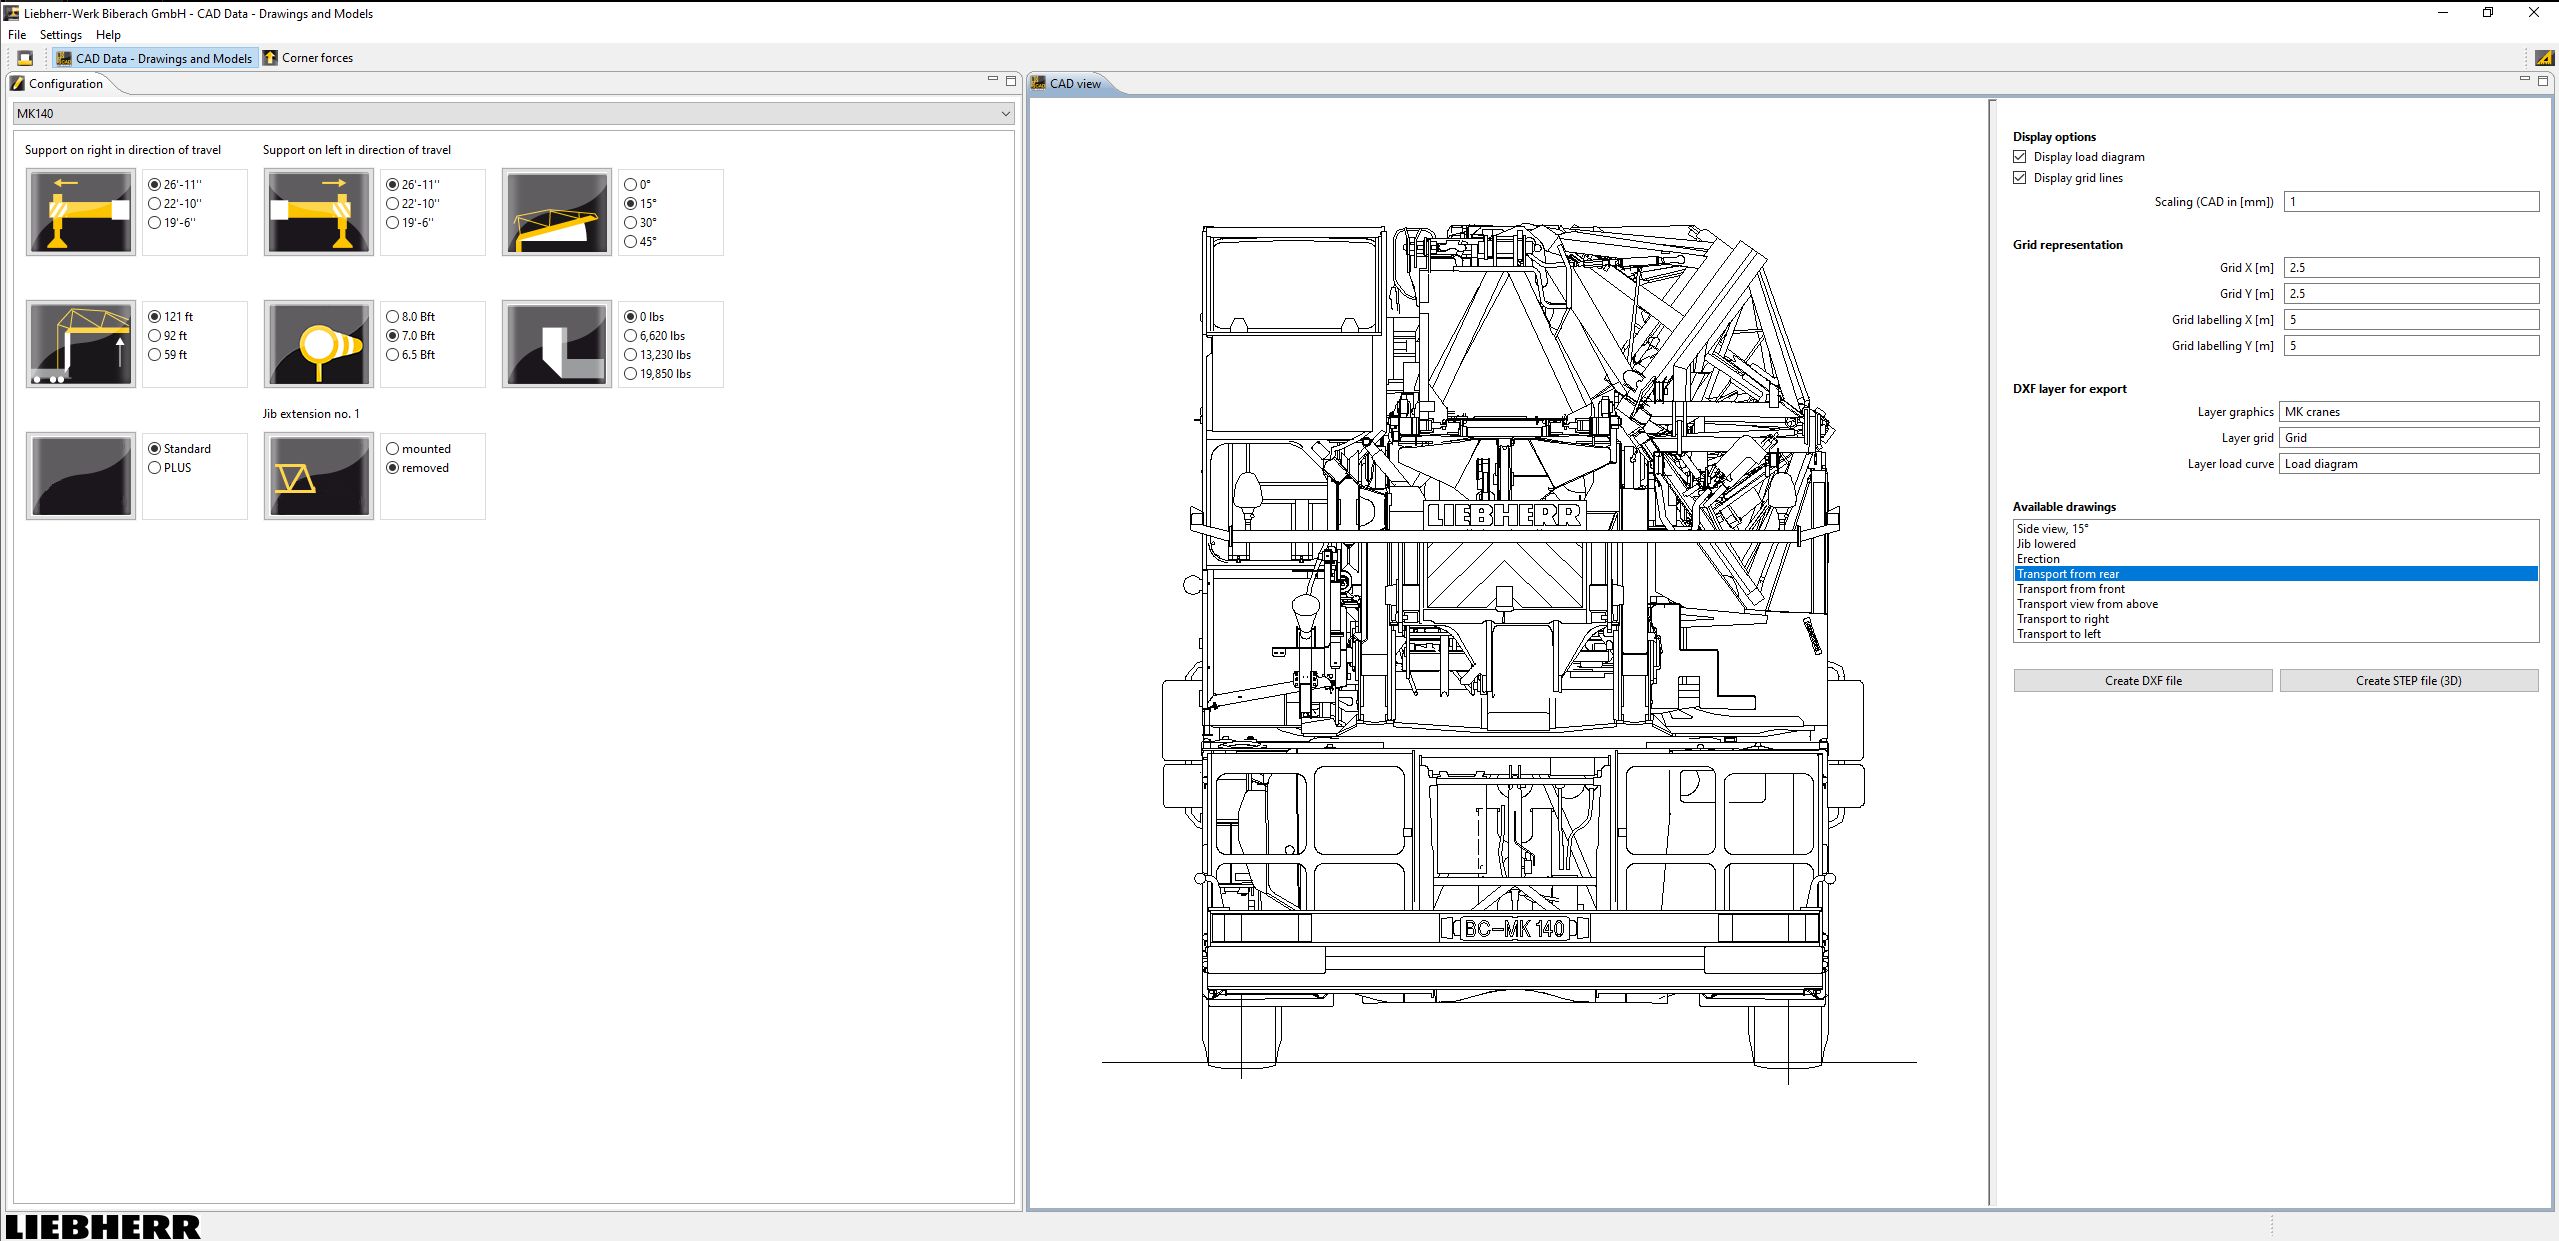Click the wind speed icon
2559x1241 pixels.
[317, 343]
